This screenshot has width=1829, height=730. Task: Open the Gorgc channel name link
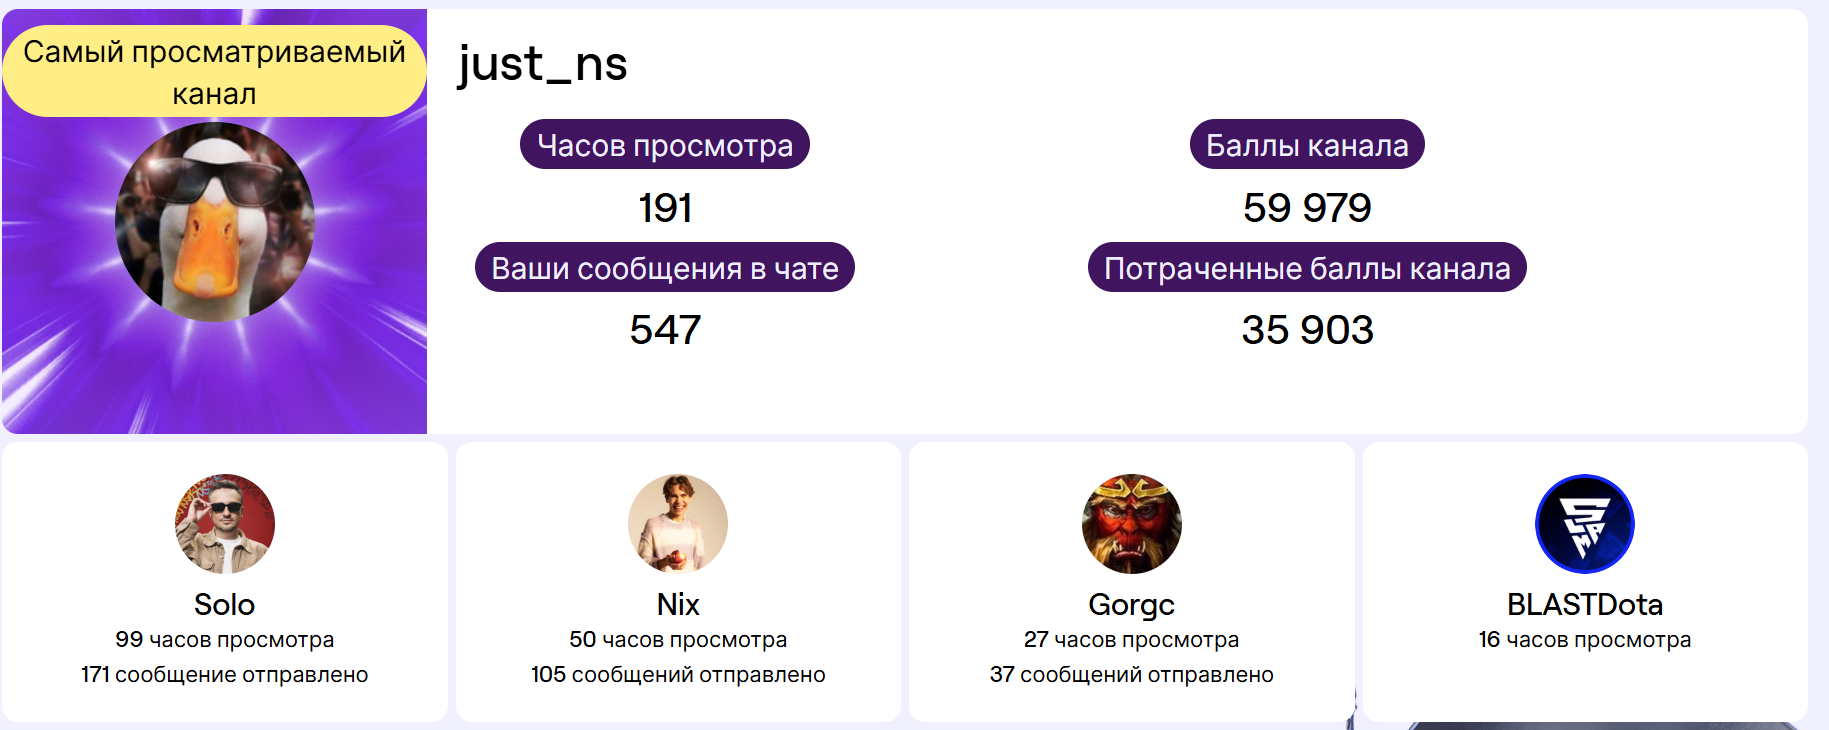(x=1132, y=605)
